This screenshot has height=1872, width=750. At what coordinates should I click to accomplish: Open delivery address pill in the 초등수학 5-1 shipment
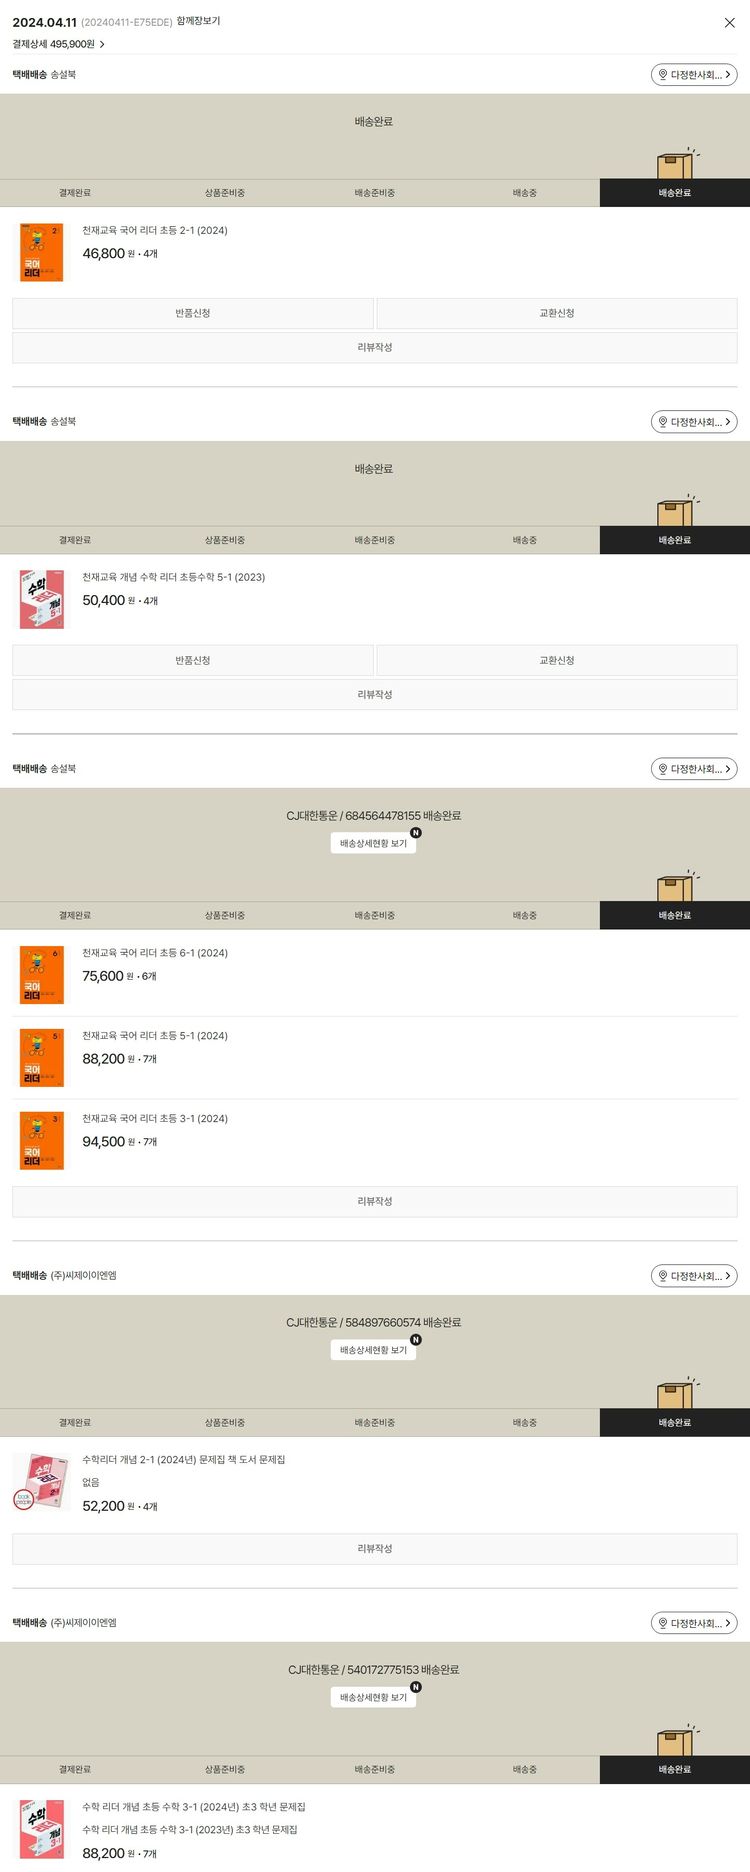click(x=694, y=422)
